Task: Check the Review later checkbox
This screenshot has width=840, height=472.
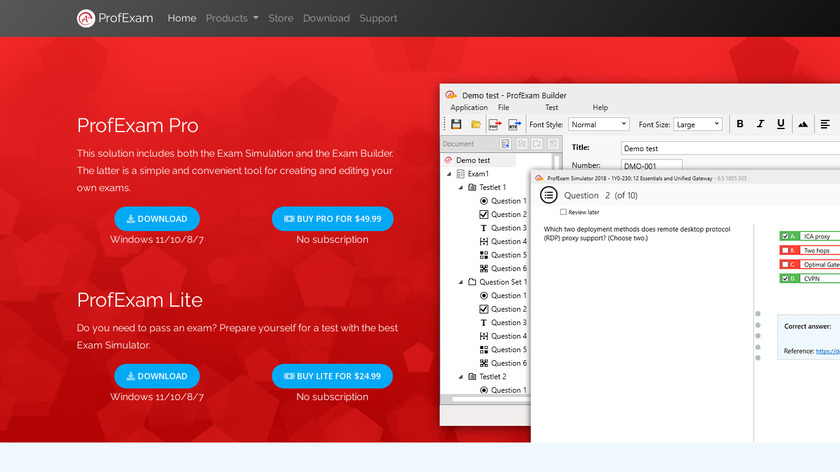Action: (x=563, y=212)
